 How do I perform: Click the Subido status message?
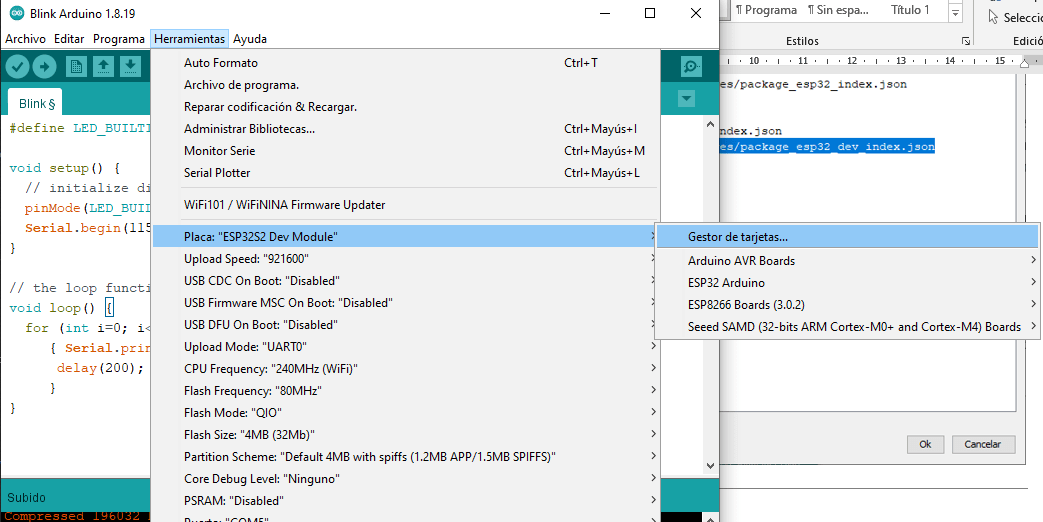click(27, 498)
